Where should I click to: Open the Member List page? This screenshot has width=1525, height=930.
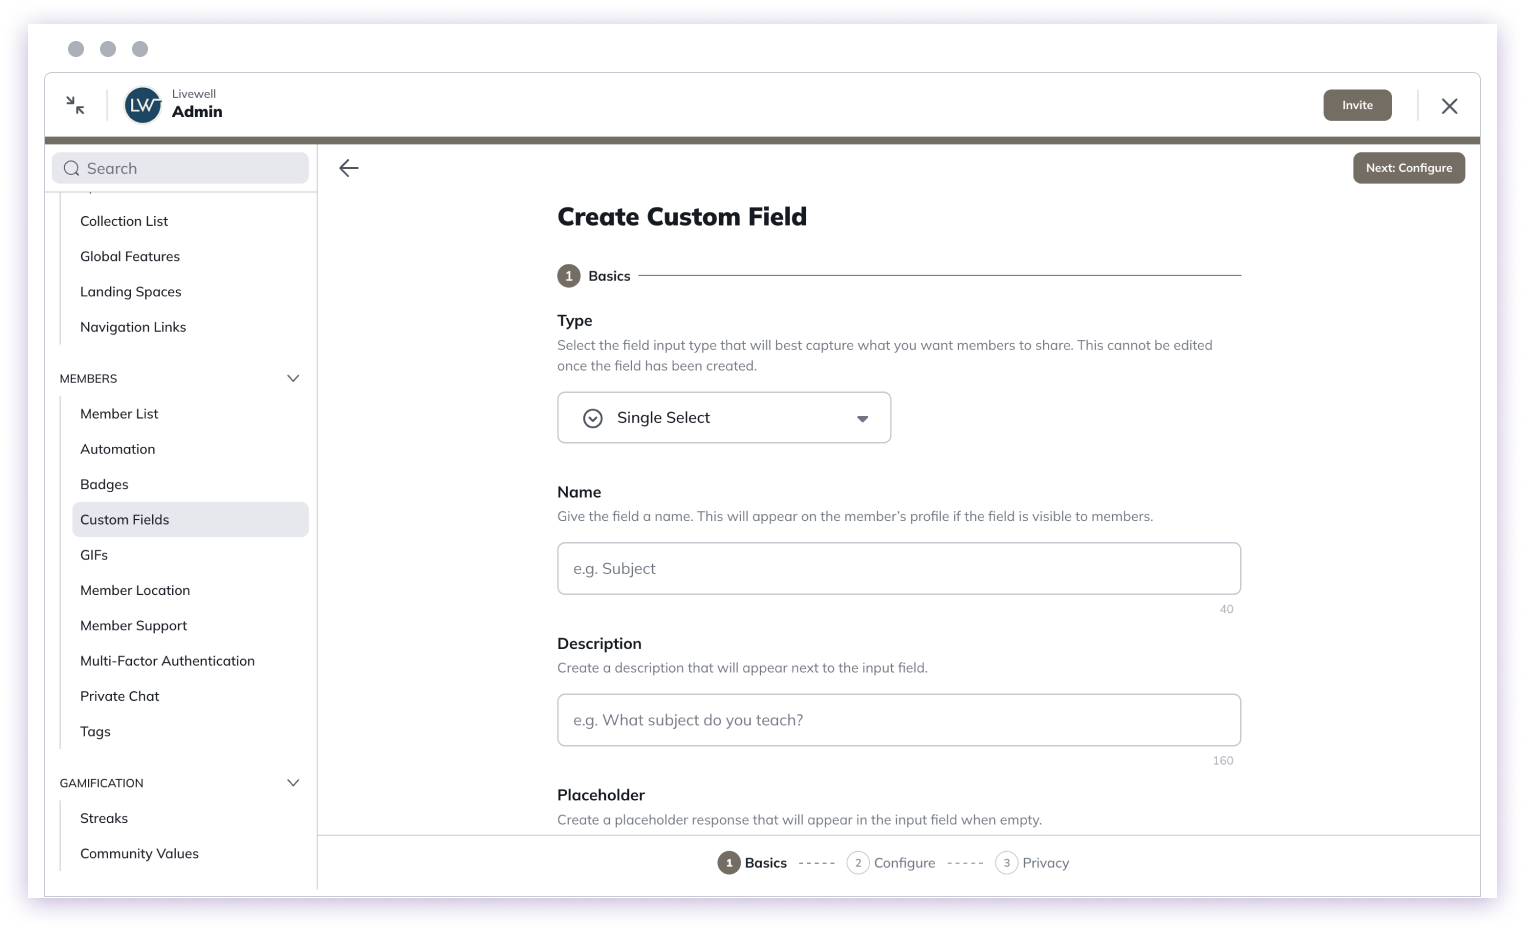coord(119,413)
